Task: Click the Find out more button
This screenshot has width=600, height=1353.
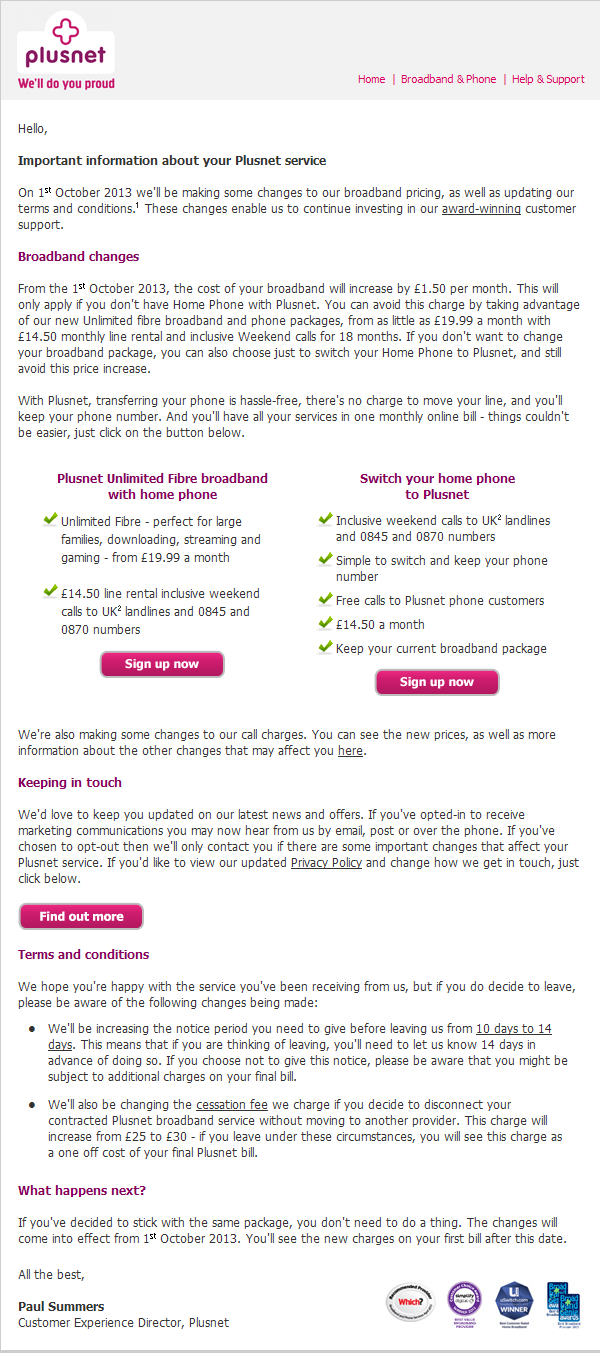Action: pyautogui.click(x=81, y=916)
